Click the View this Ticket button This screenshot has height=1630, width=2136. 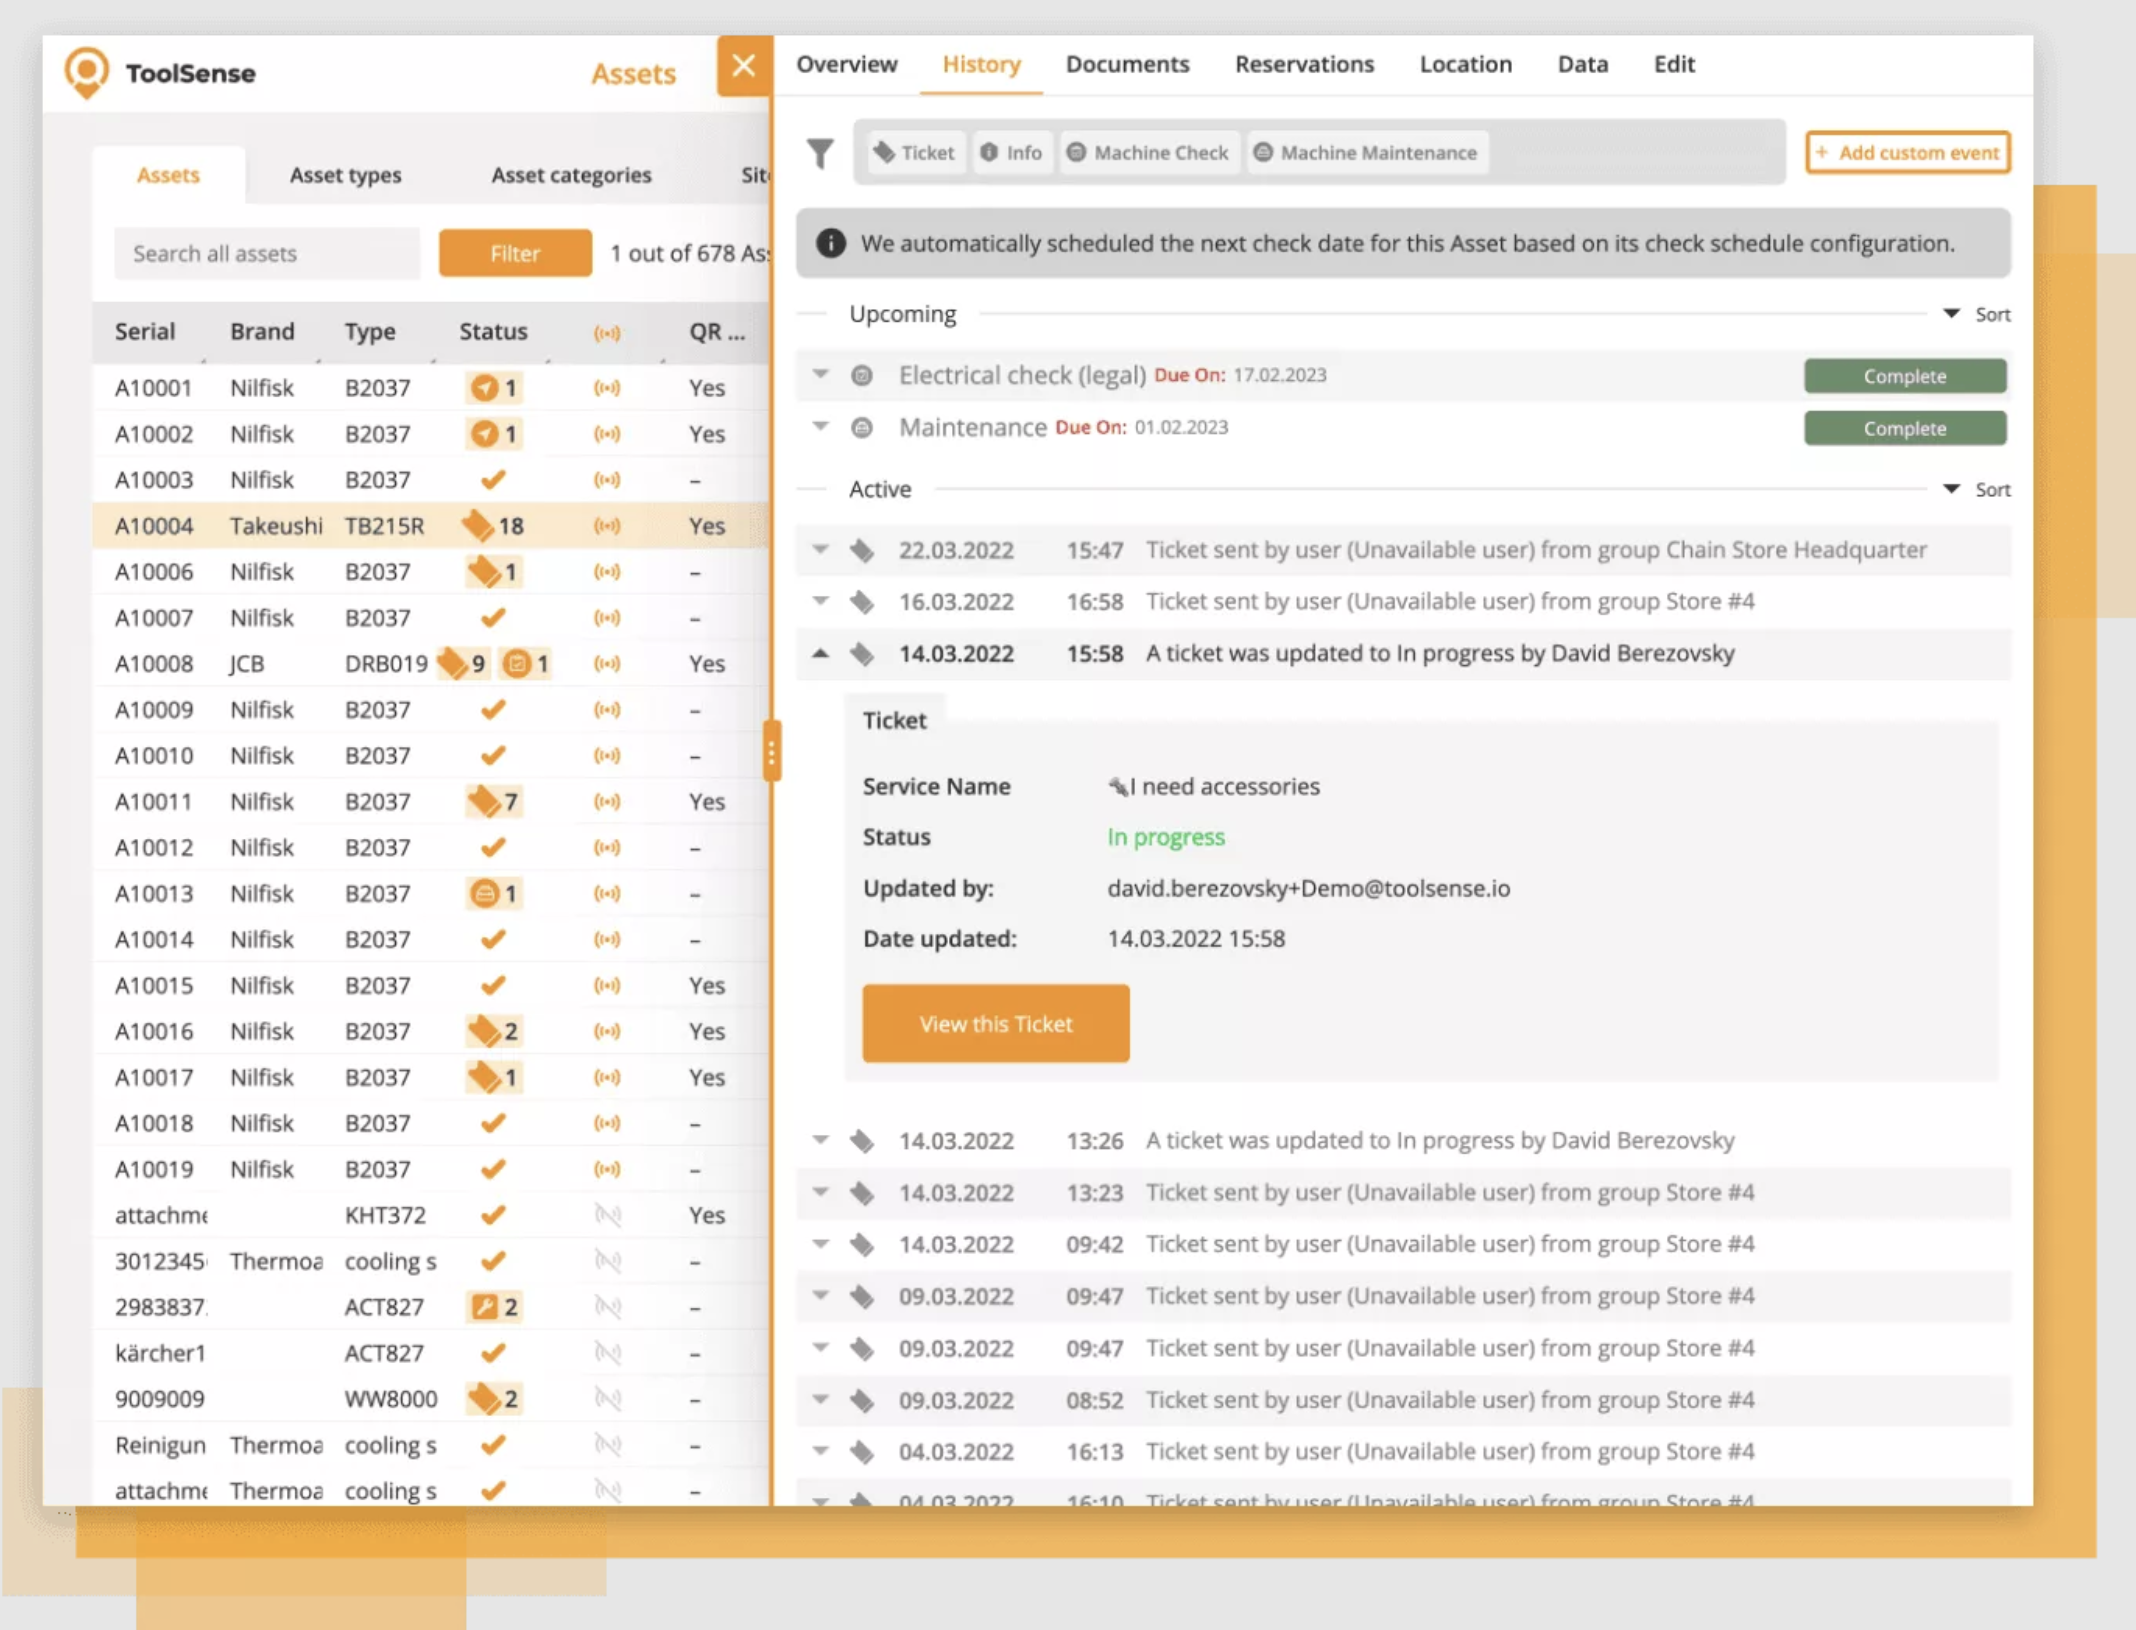coord(995,1023)
